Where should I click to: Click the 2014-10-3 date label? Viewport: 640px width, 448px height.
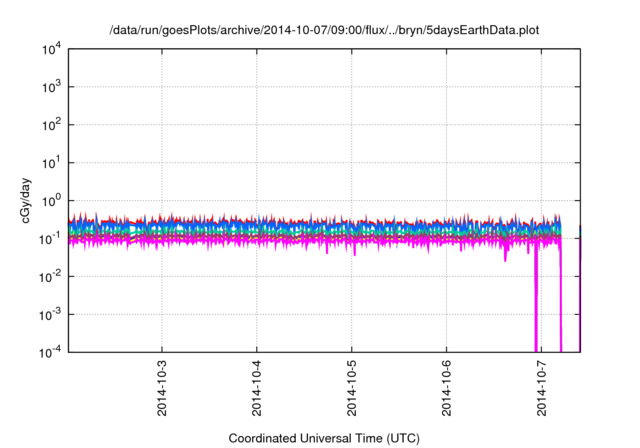162,388
